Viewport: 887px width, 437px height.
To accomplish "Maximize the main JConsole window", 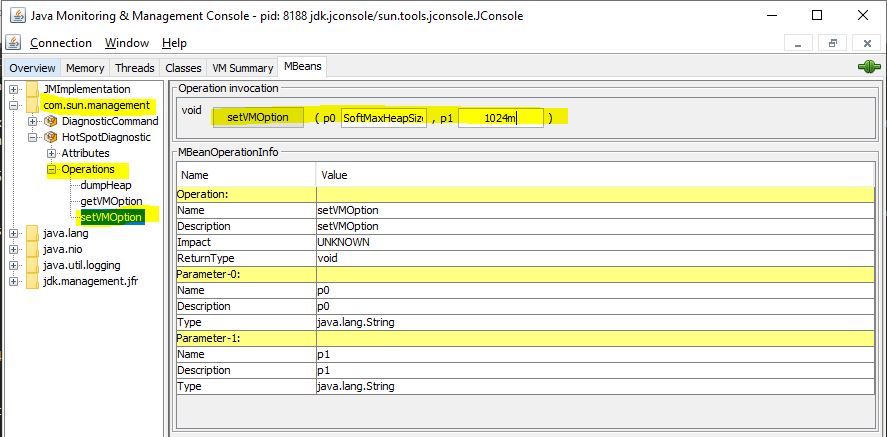I will (x=817, y=15).
